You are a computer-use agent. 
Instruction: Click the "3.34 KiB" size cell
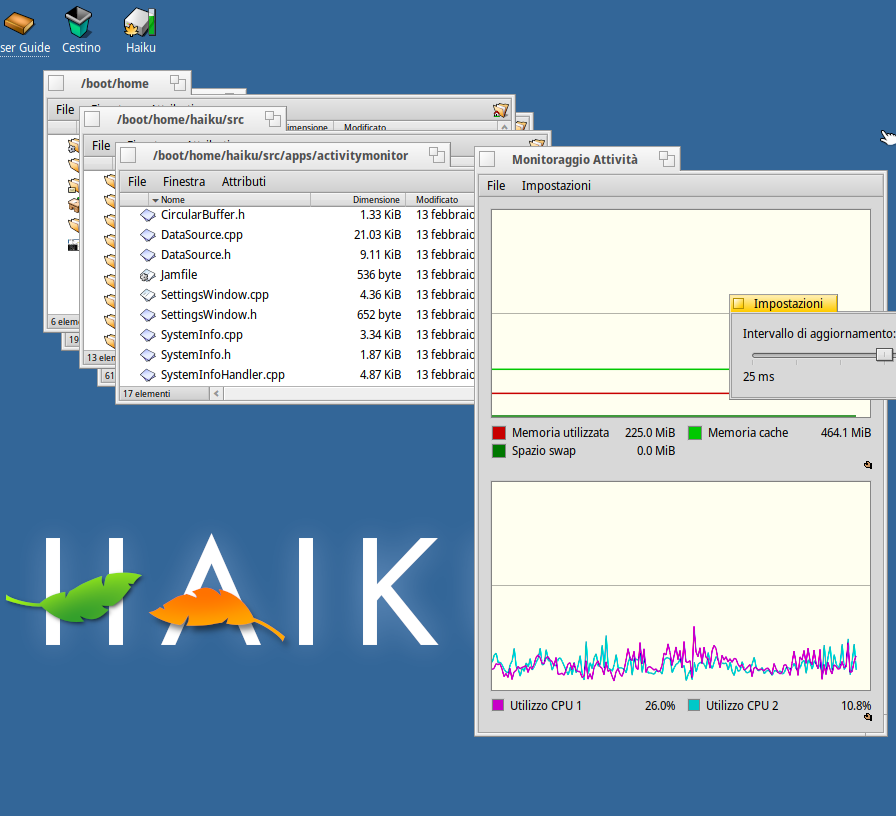tap(381, 335)
